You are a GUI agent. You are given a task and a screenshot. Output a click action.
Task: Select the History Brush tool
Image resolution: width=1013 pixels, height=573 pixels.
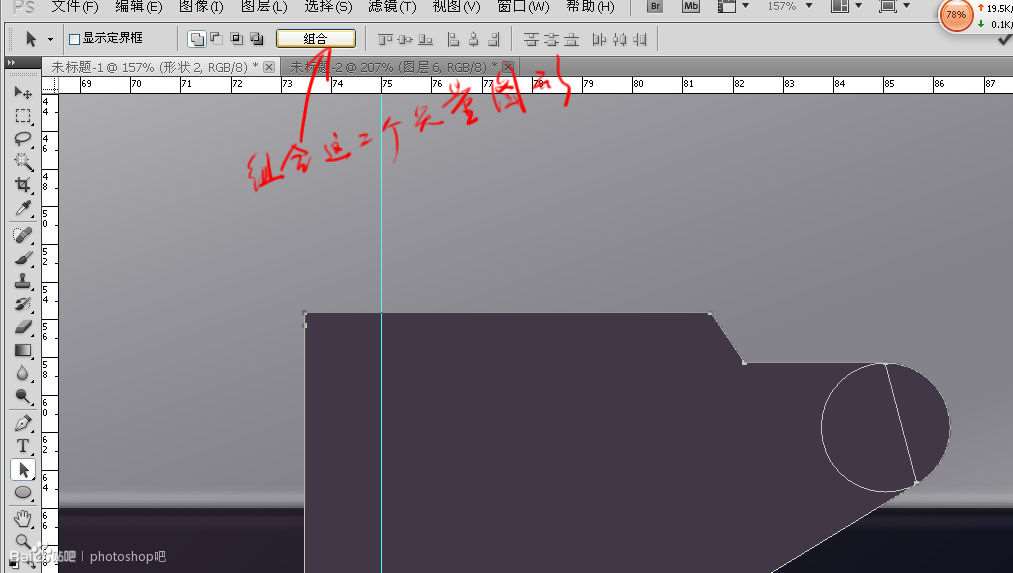point(23,304)
